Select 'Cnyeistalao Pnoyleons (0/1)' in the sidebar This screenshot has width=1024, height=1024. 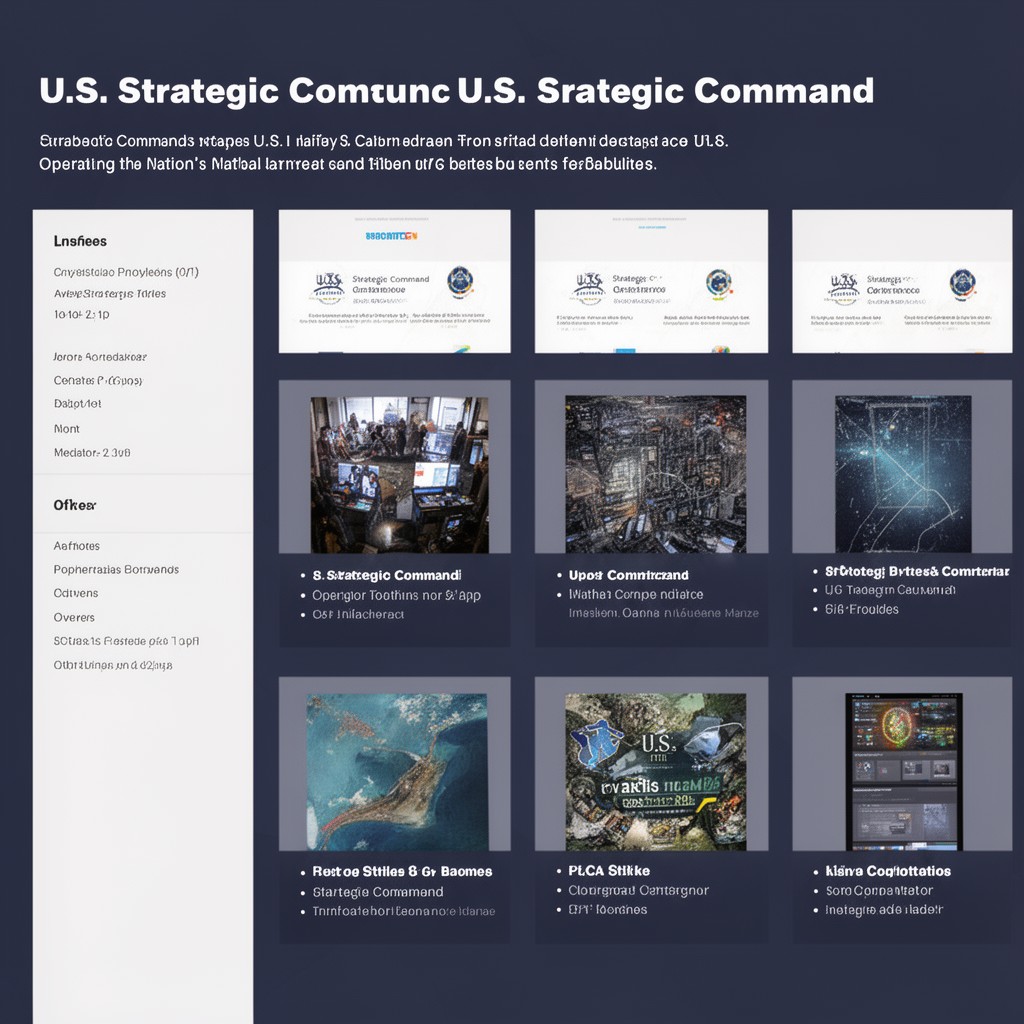point(126,272)
